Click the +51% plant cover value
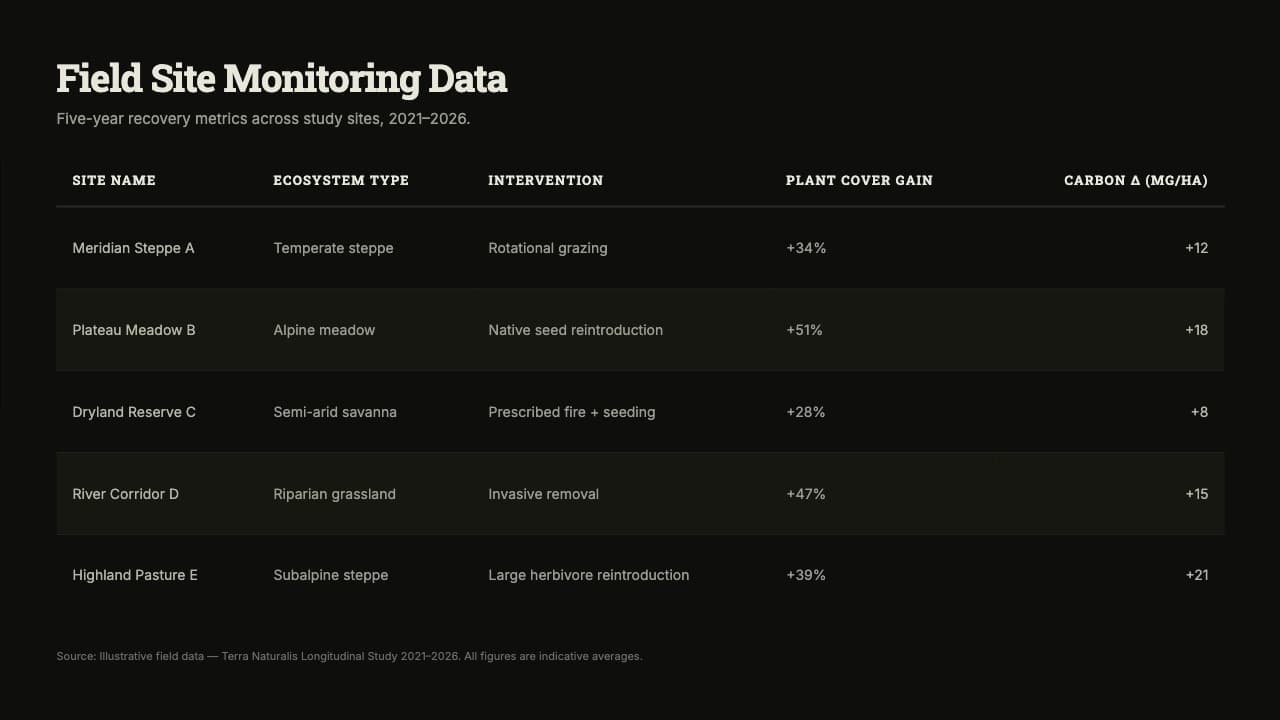The height and width of the screenshot is (720, 1280). coord(805,330)
